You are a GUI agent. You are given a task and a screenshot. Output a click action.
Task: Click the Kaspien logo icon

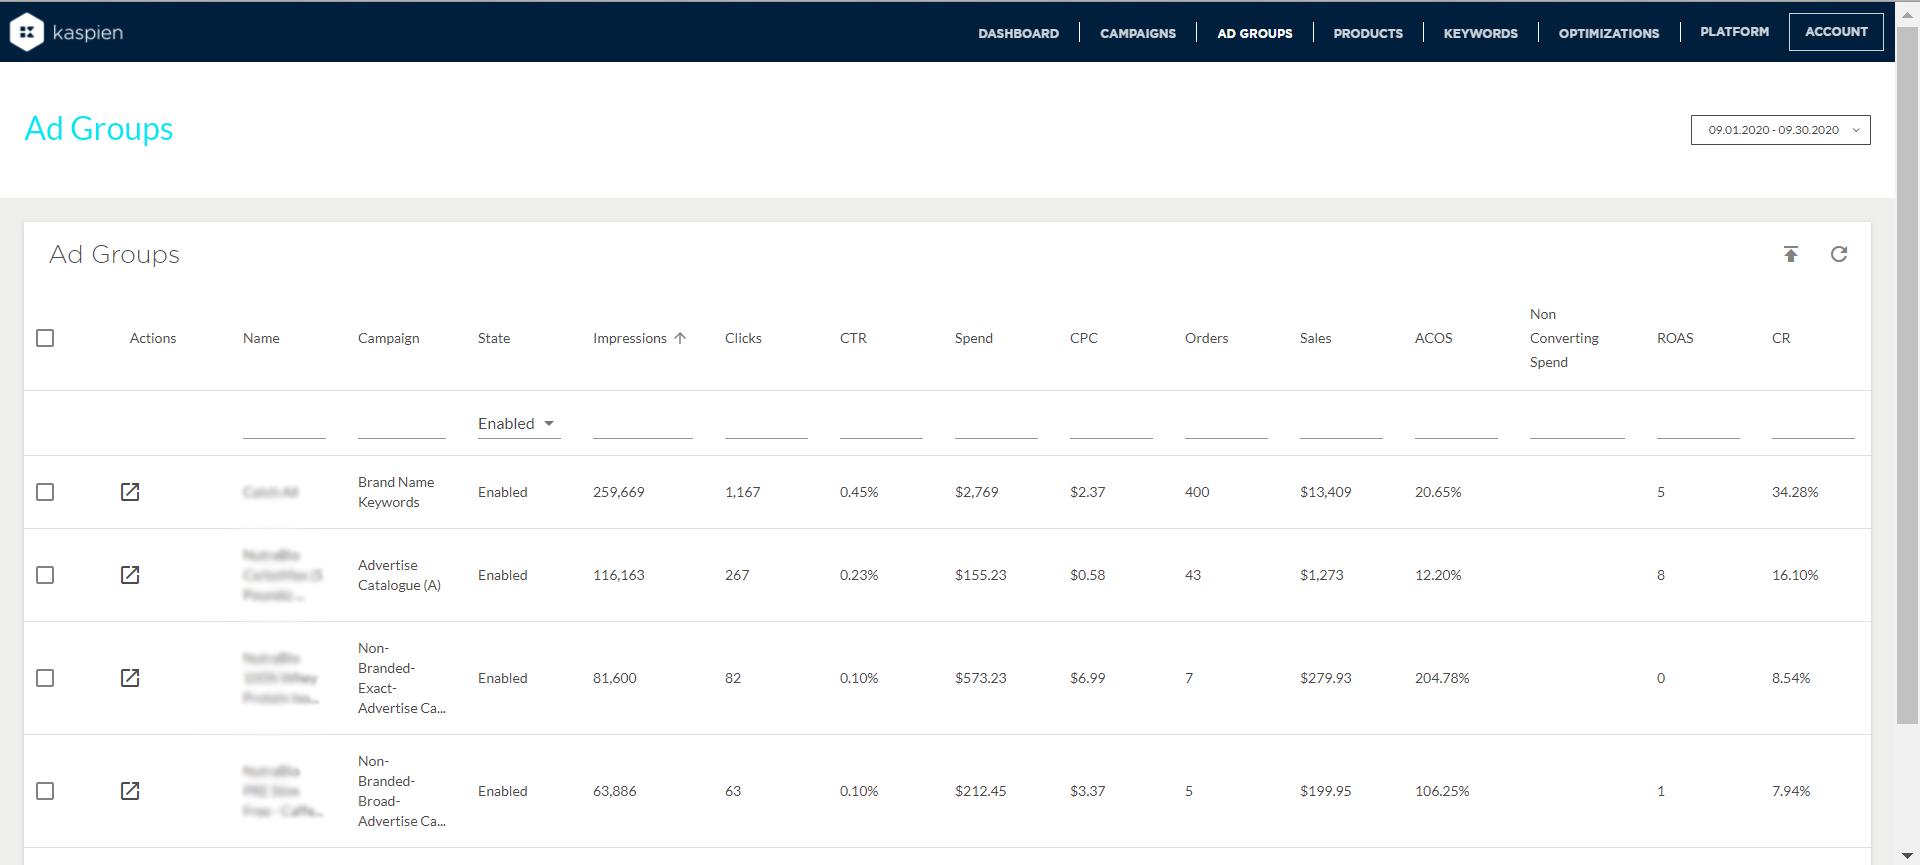pos(27,32)
